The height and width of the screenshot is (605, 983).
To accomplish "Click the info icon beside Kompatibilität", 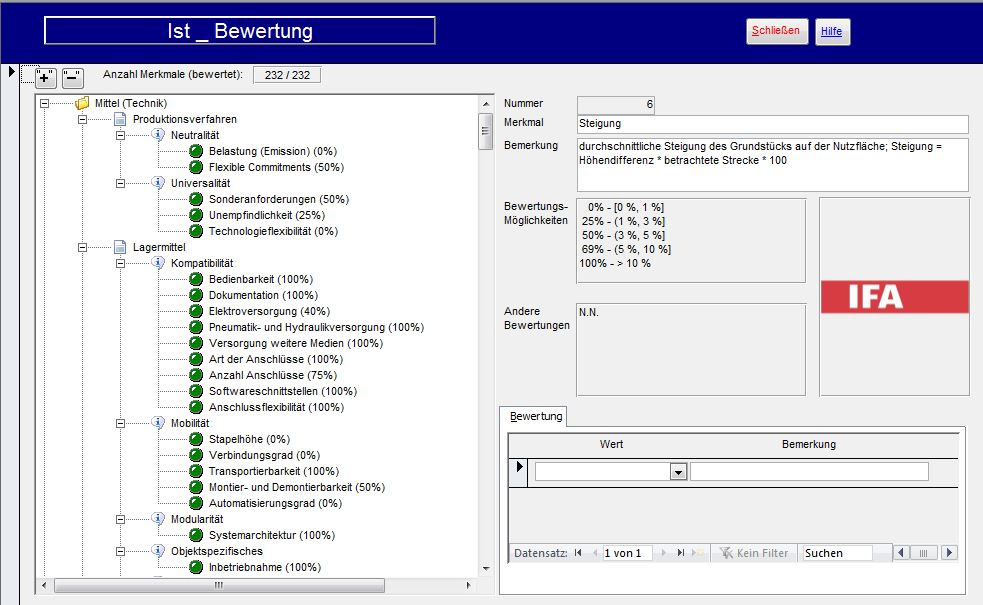I will point(158,263).
